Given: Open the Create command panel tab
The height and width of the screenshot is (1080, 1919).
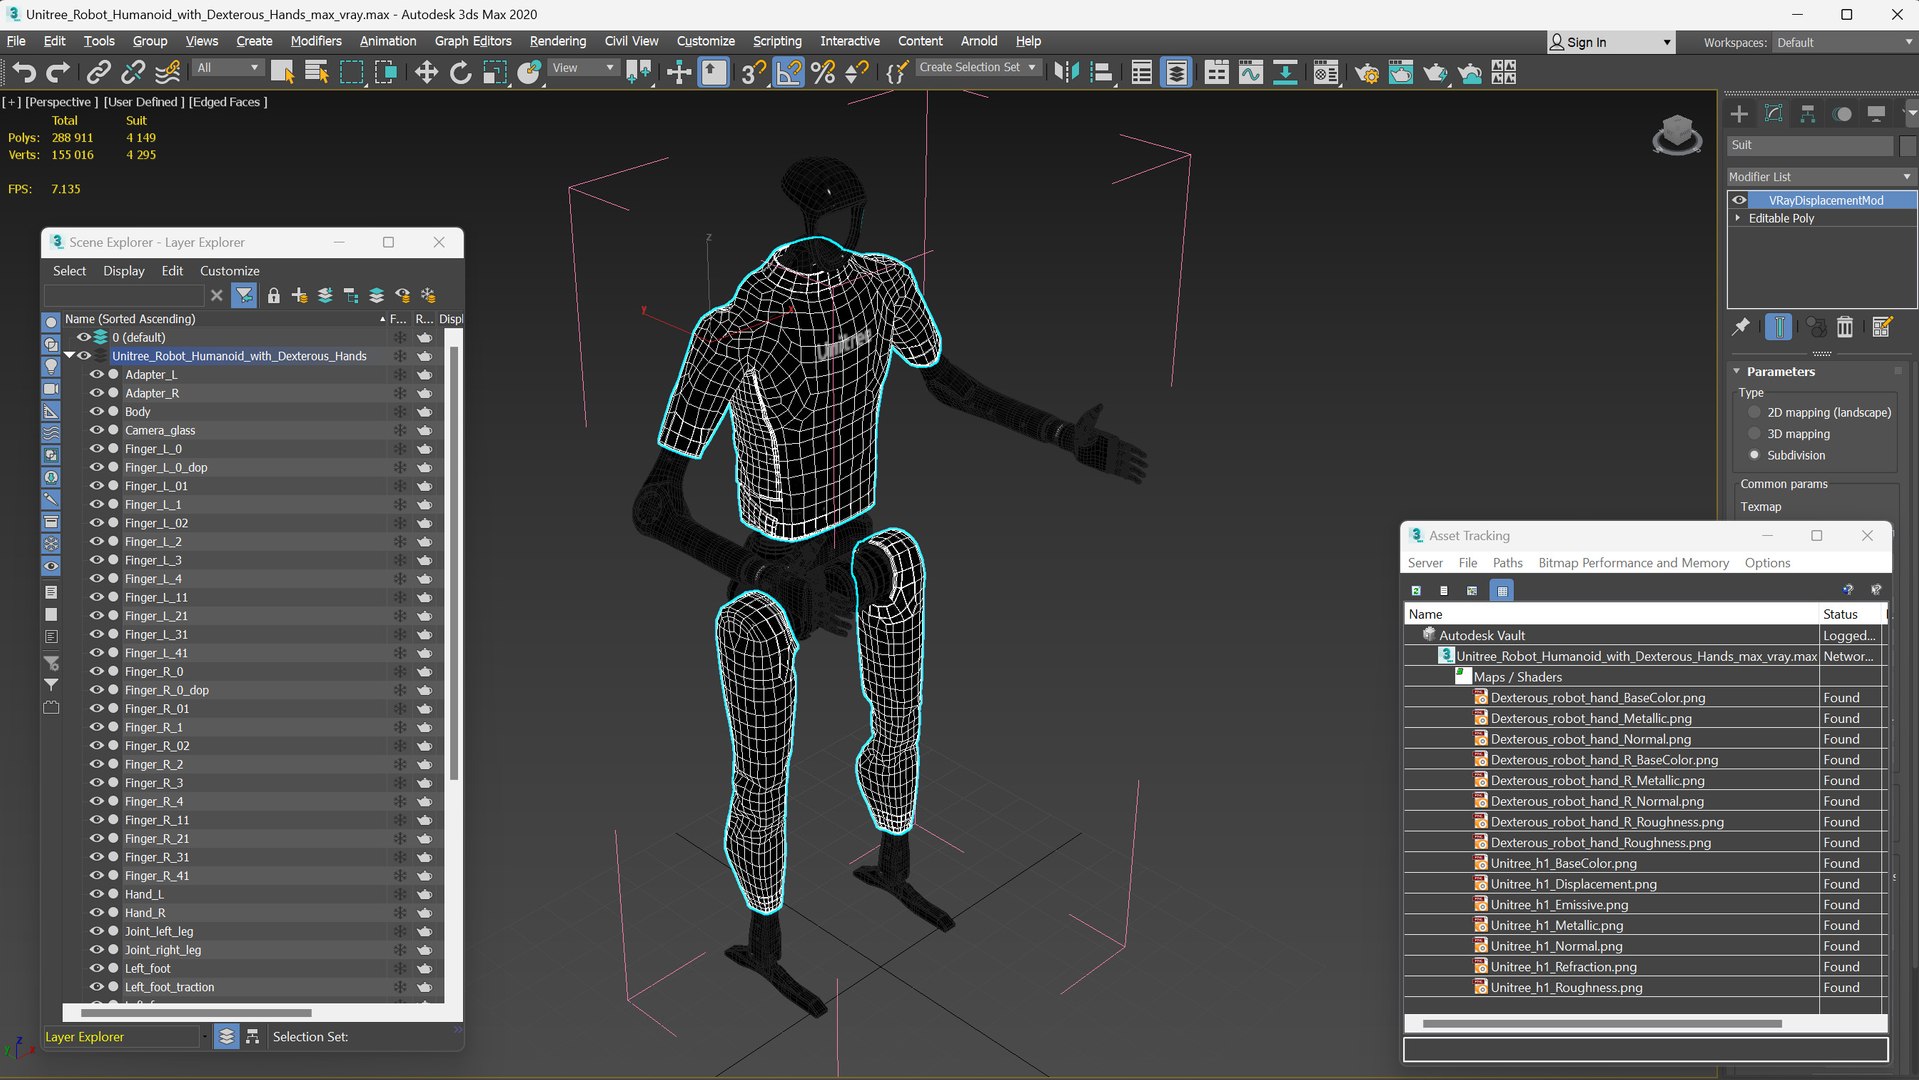Looking at the screenshot, I should tap(1739, 113).
